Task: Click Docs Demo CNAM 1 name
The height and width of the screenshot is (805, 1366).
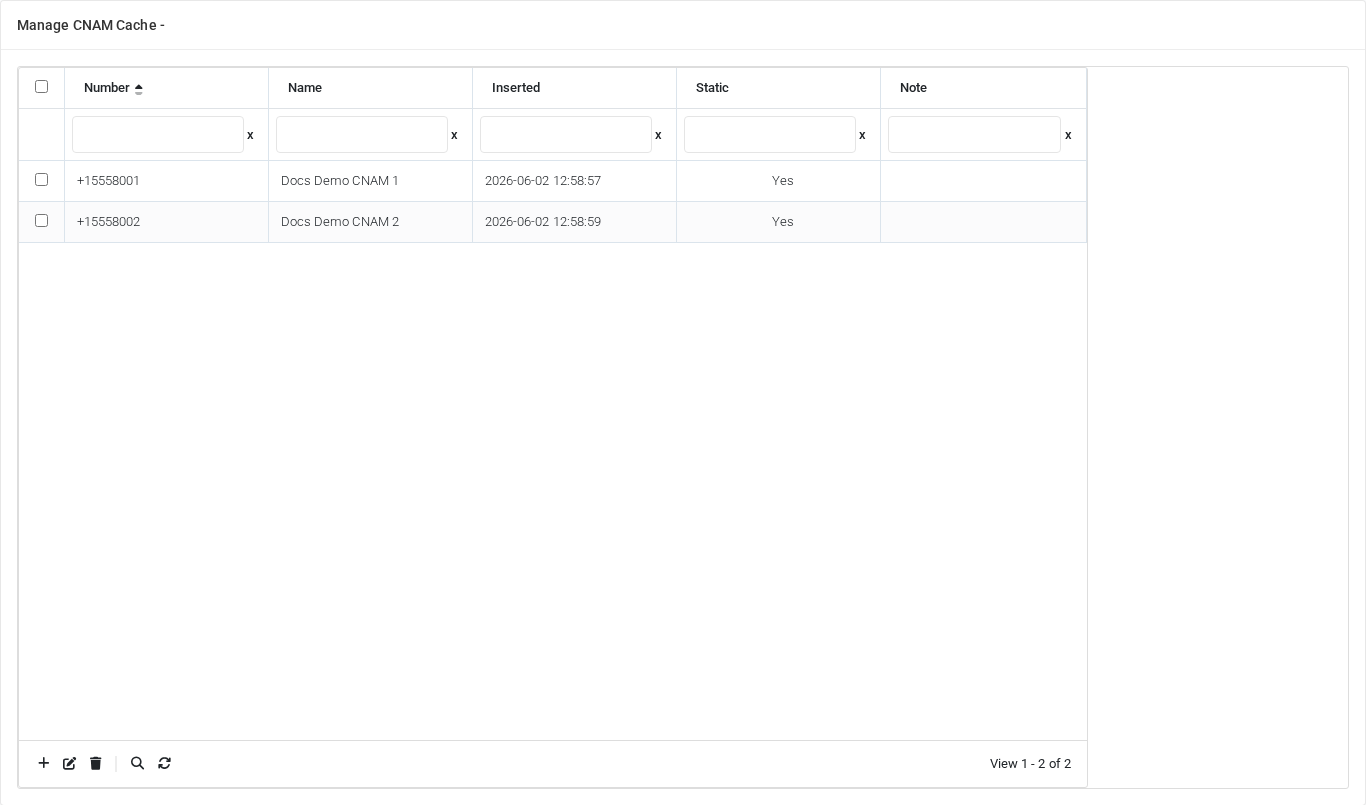Action: [x=340, y=181]
